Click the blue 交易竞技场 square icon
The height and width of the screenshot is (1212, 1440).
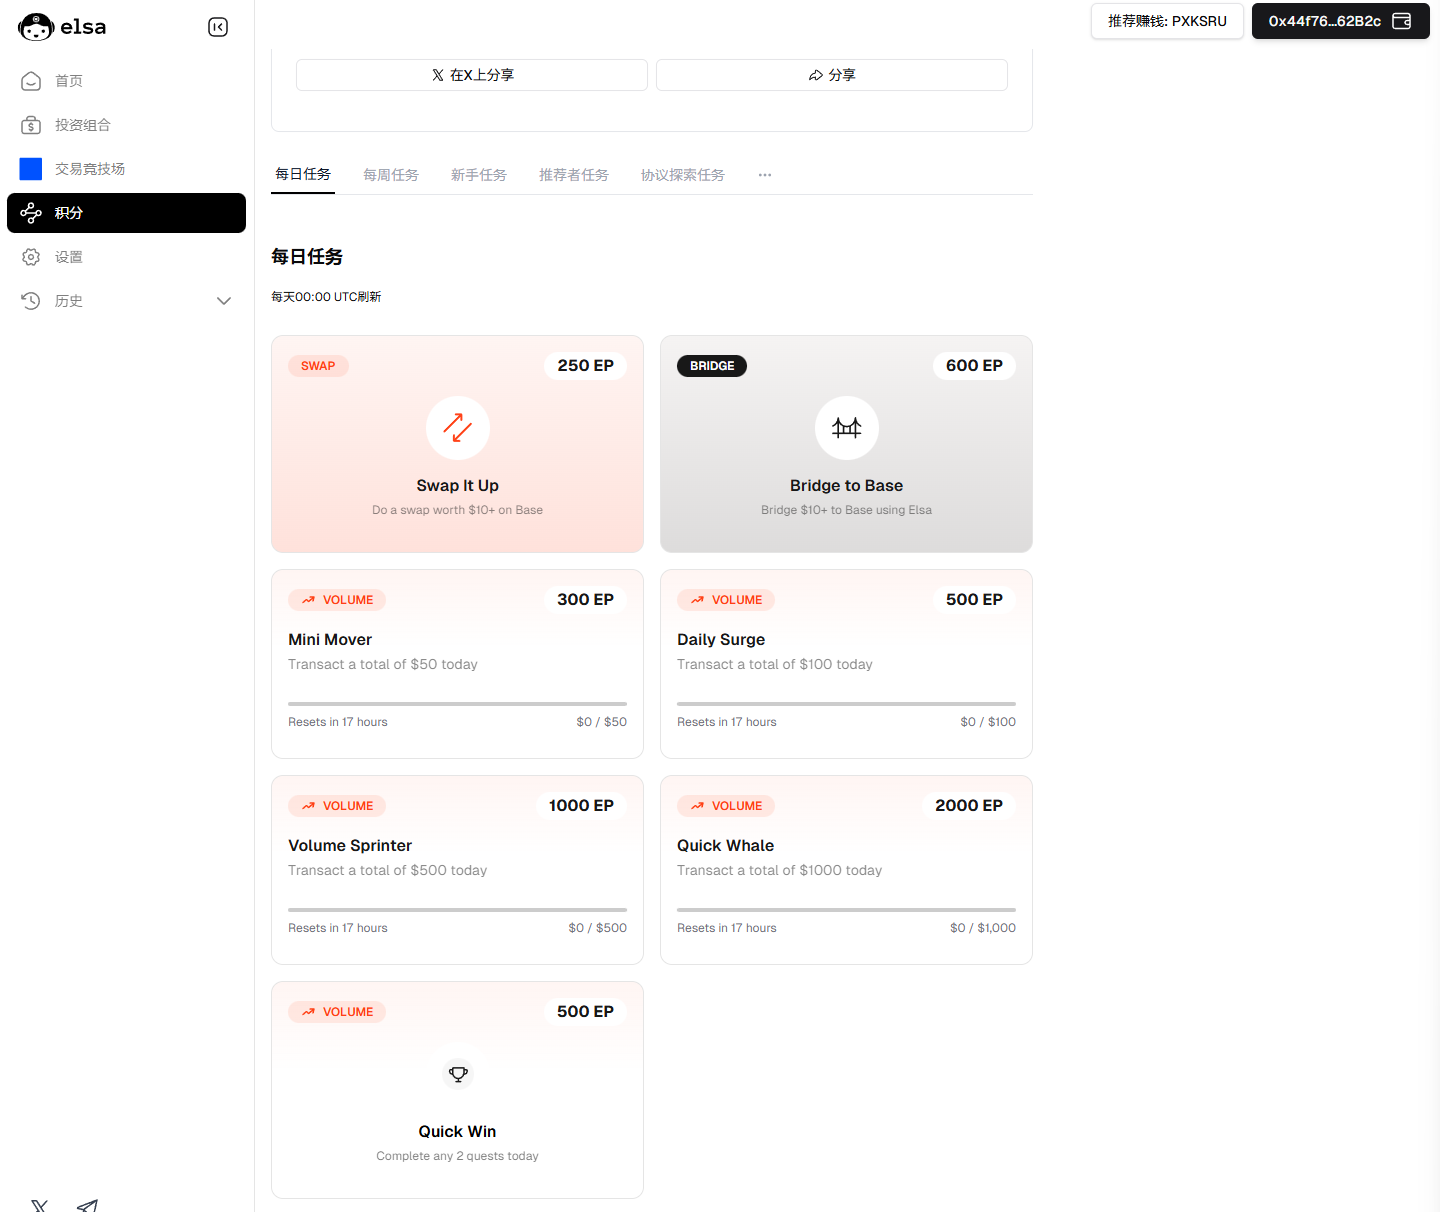point(31,168)
